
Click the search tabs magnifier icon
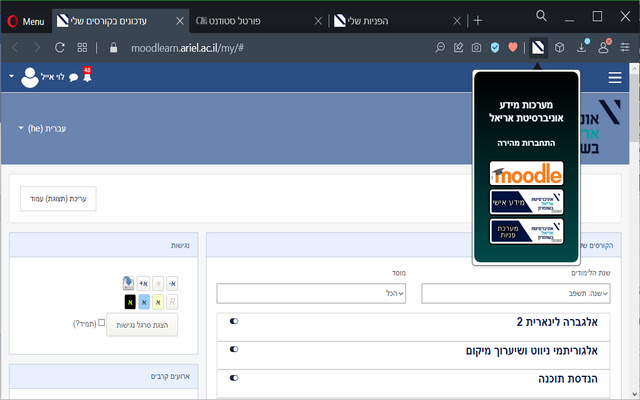pyautogui.click(x=541, y=16)
